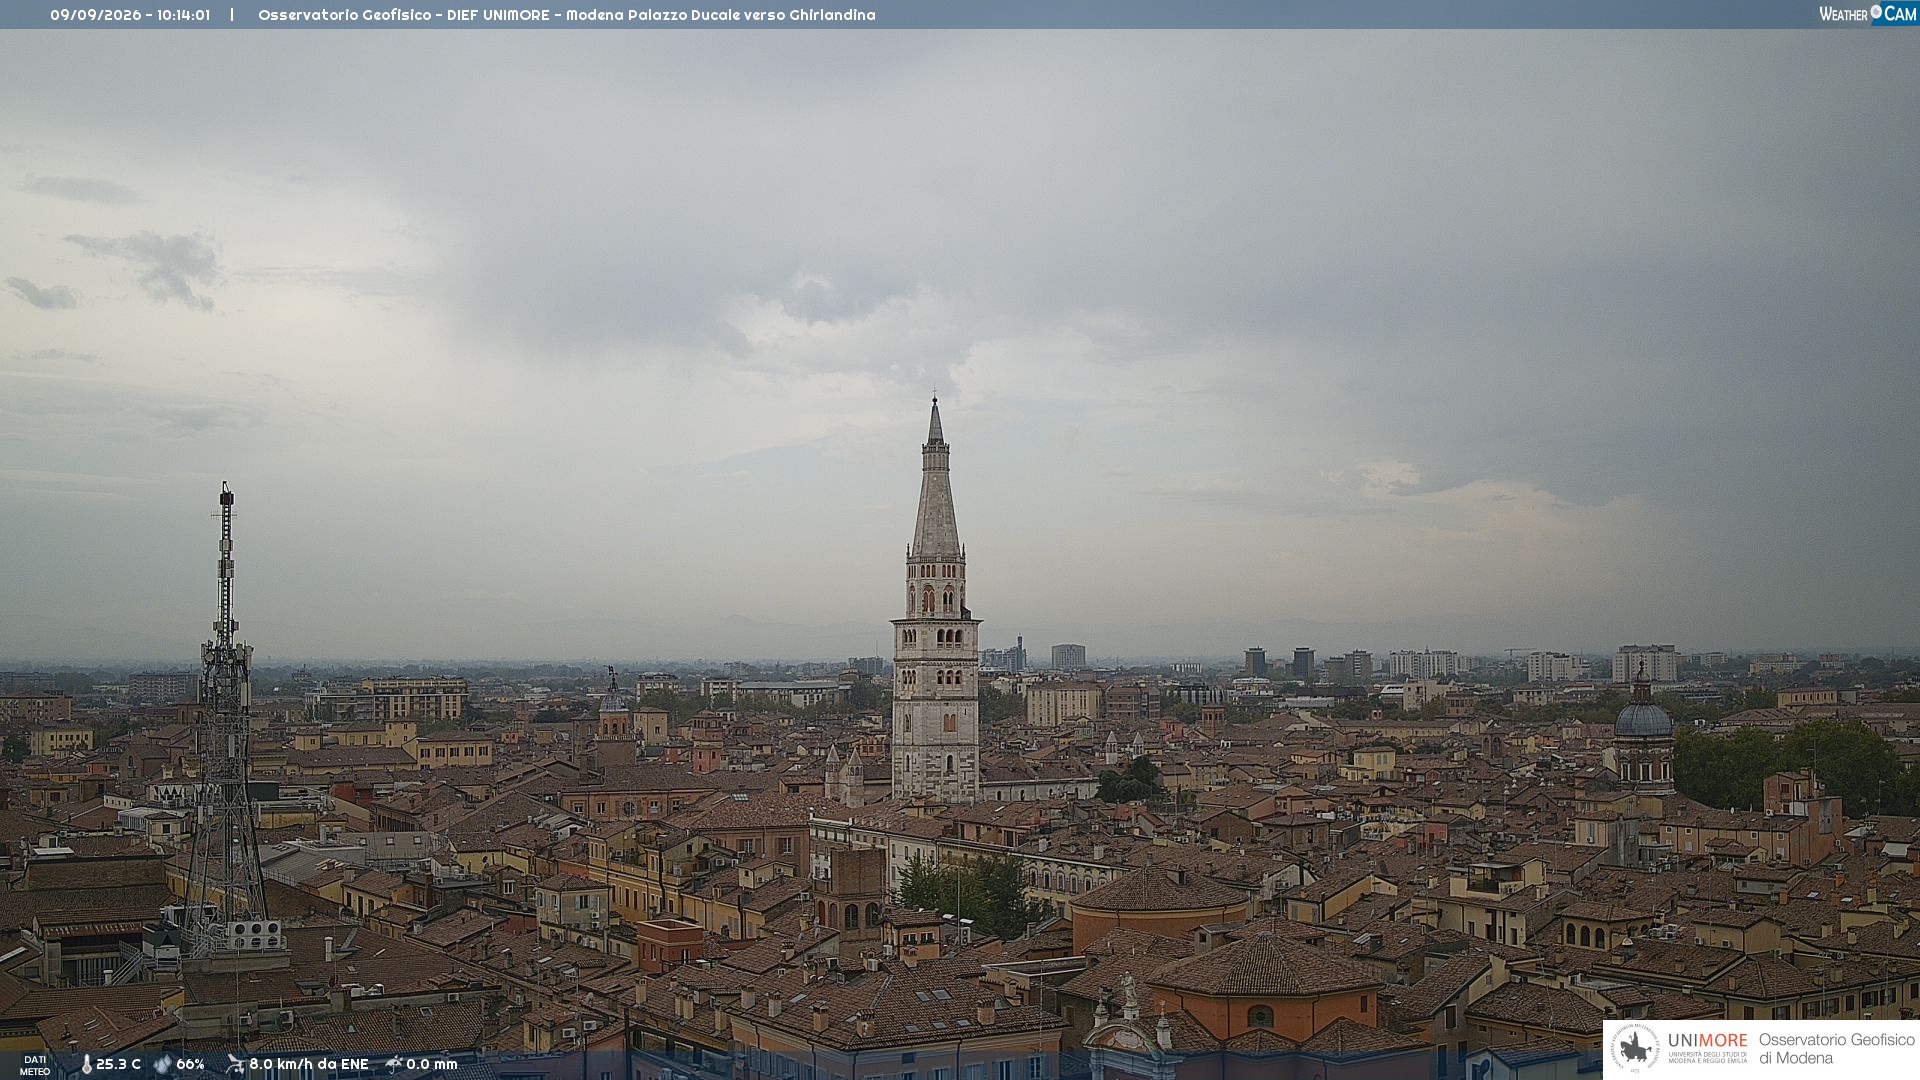
Task: Click the 66% humidity value
Action: coord(190,1064)
